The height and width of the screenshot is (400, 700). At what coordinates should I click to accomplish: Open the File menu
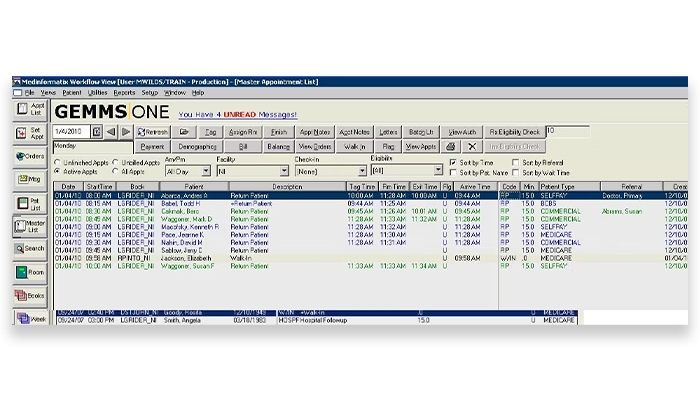tap(29, 93)
